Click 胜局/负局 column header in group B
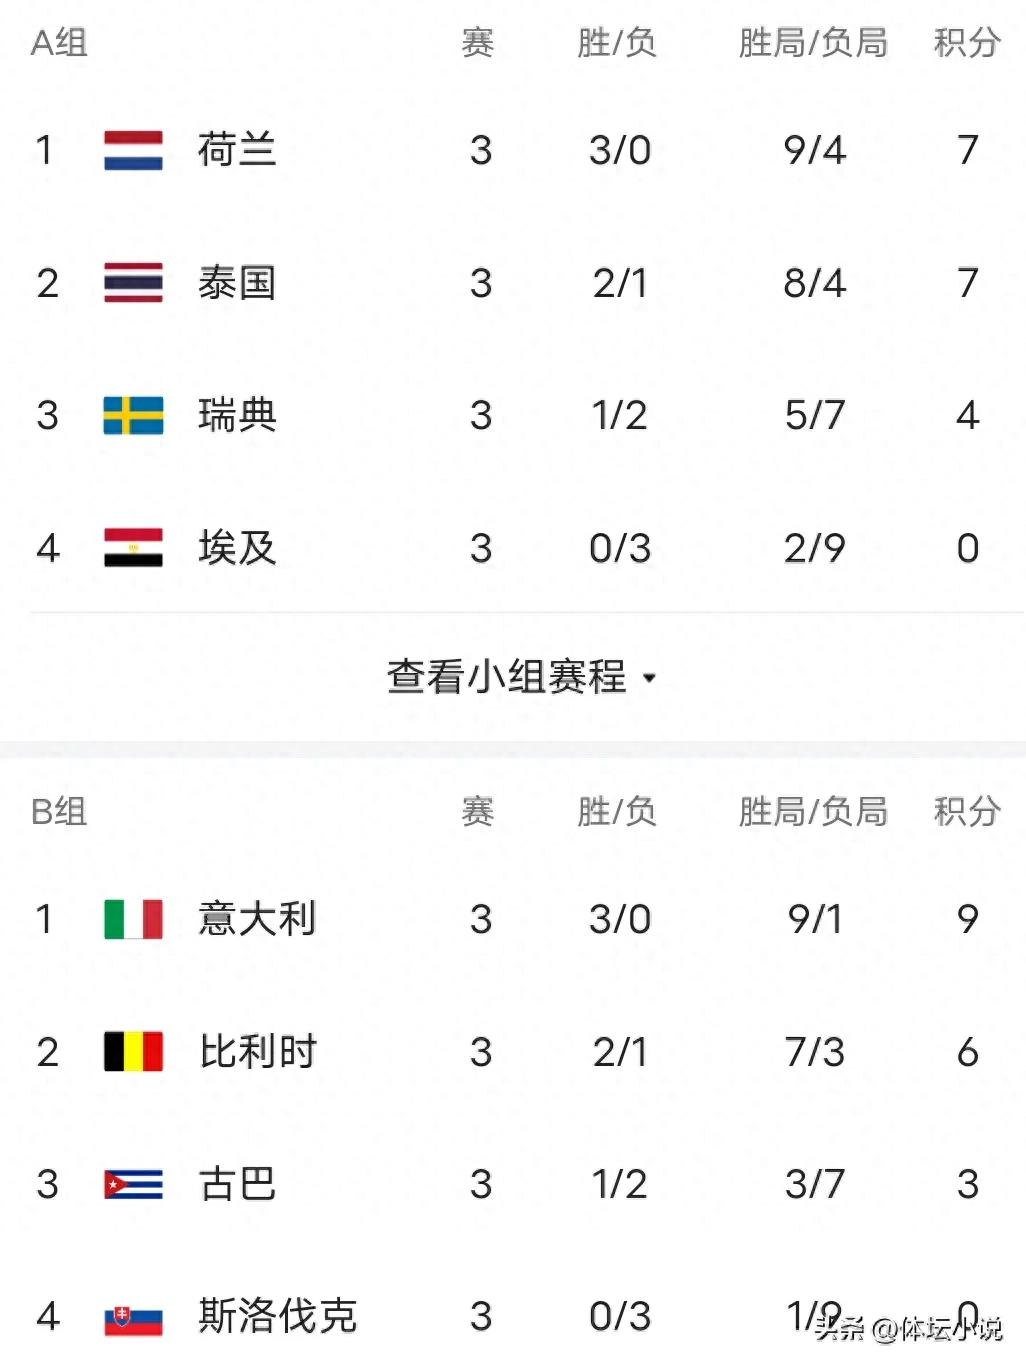The height and width of the screenshot is (1365, 1026). pyautogui.click(x=812, y=811)
